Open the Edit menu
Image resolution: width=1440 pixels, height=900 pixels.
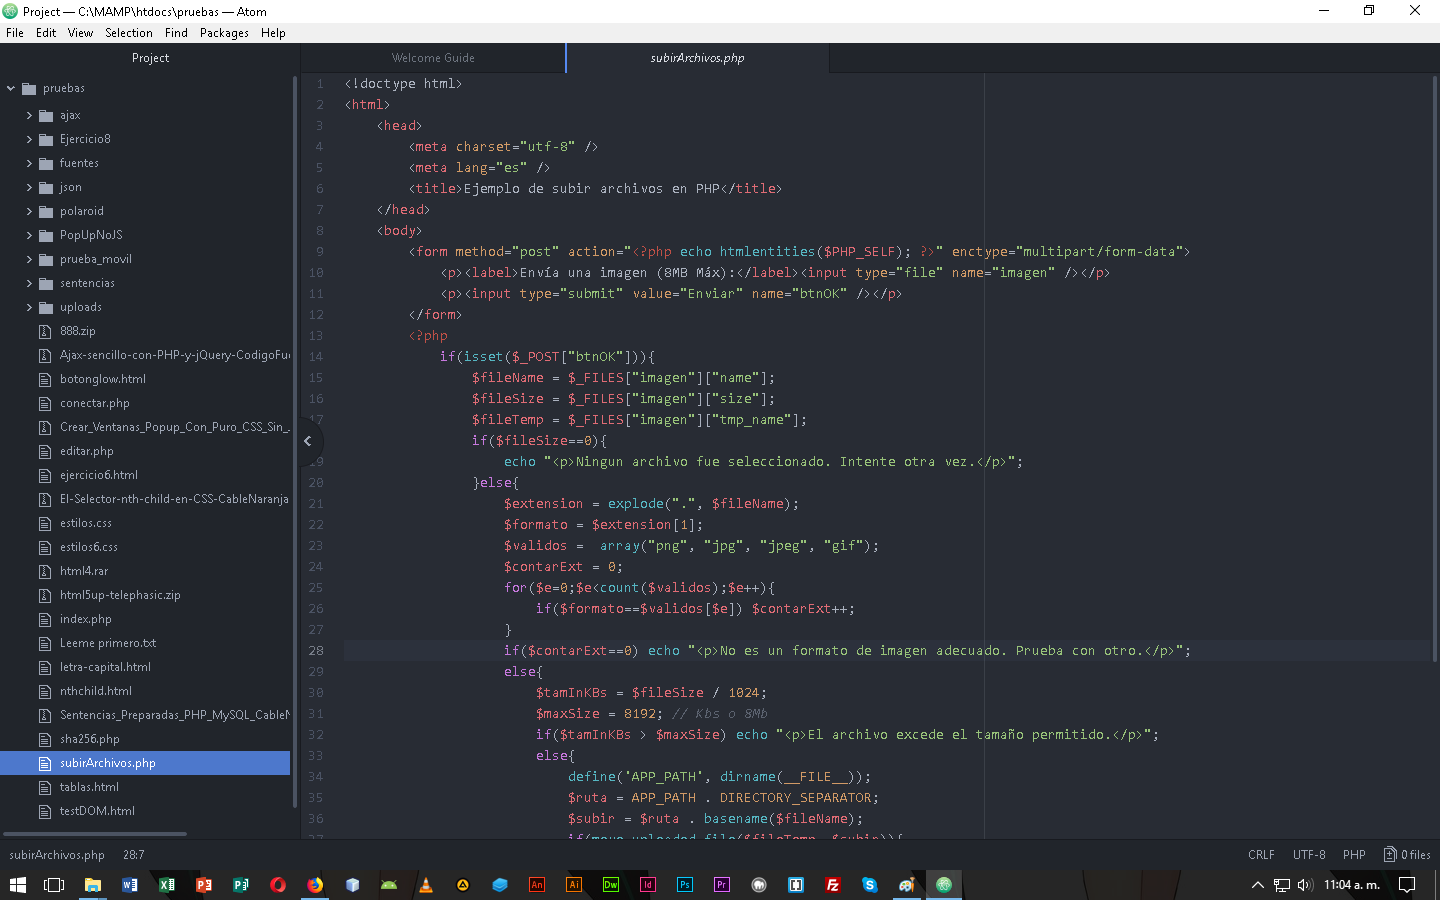point(46,33)
